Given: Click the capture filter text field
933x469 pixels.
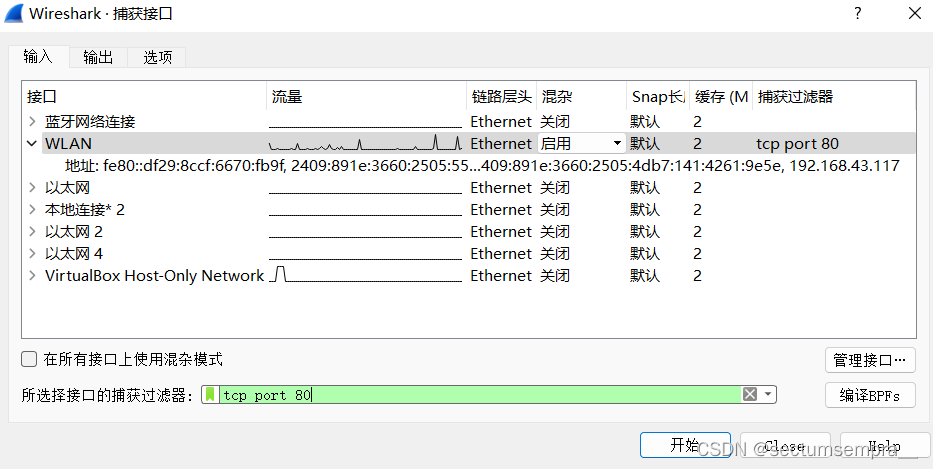Looking at the screenshot, I should tap(481, 395).
